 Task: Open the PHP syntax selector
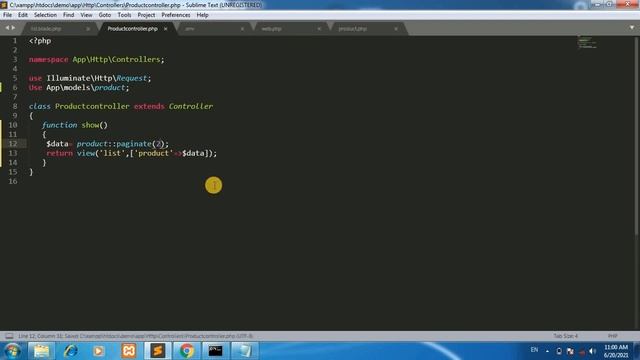612,336
